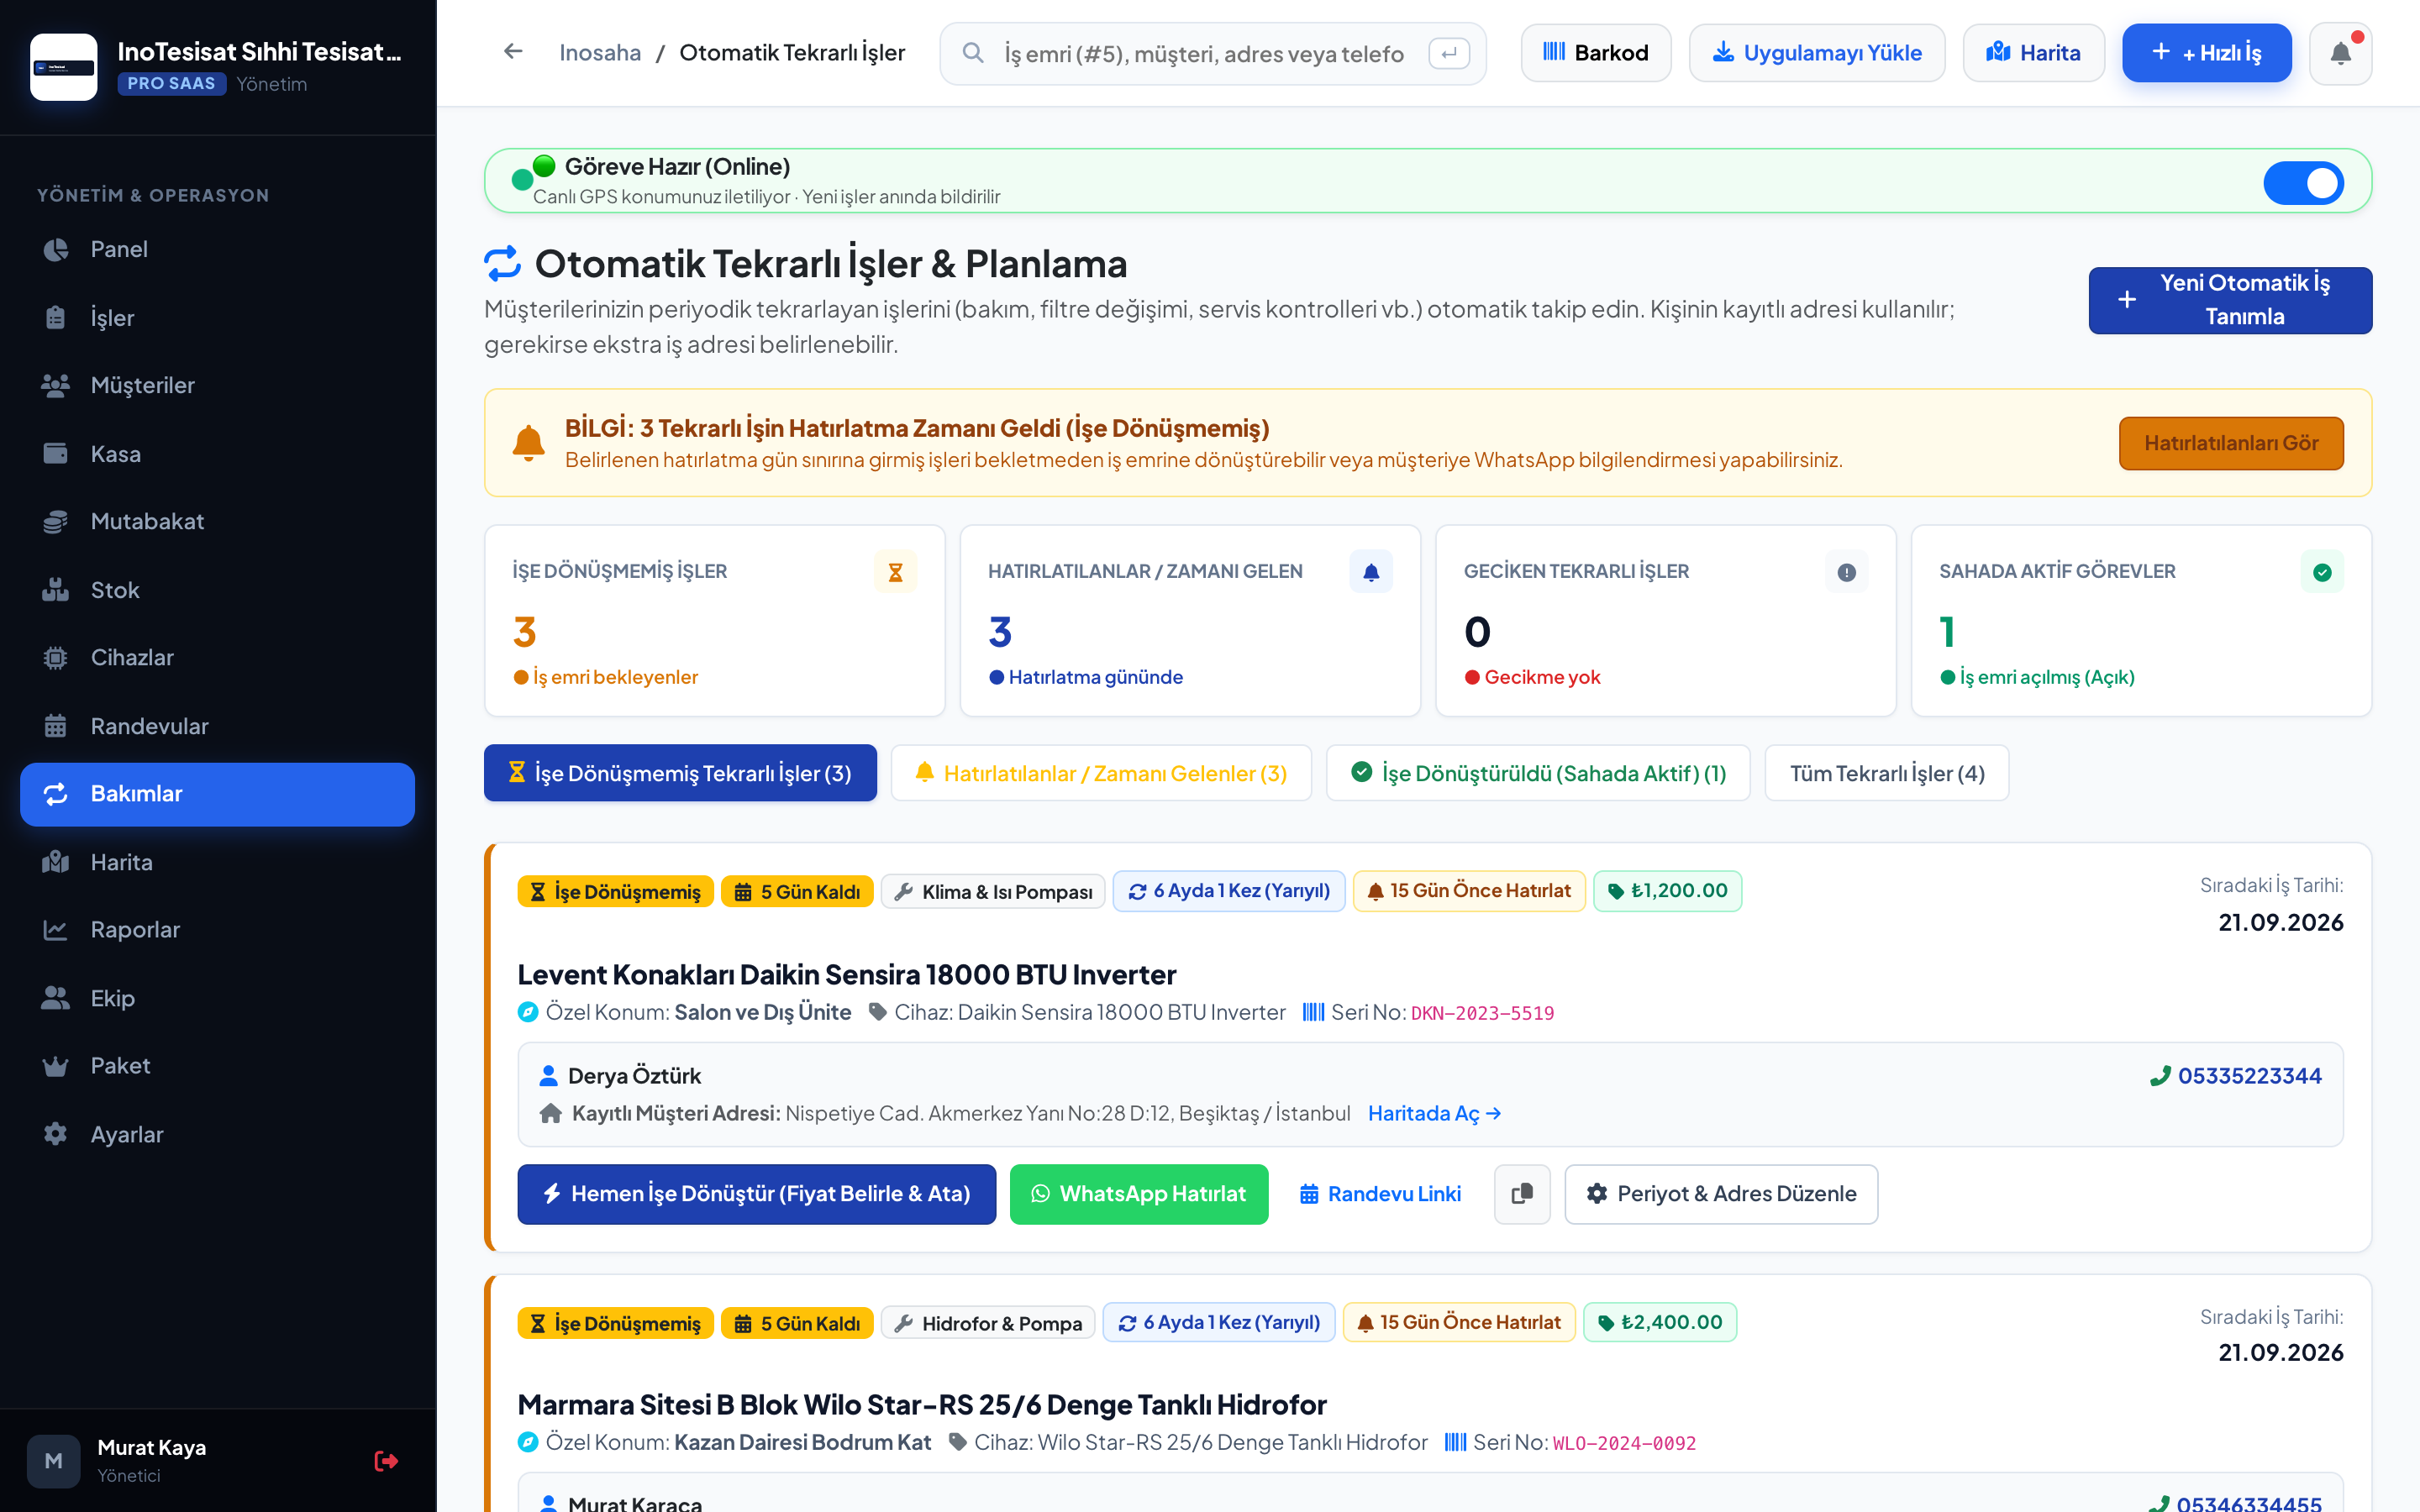Open Periyot & Adres Düzenle
This screenshot has width=2420, height=1512.
pos(1721,1193)
